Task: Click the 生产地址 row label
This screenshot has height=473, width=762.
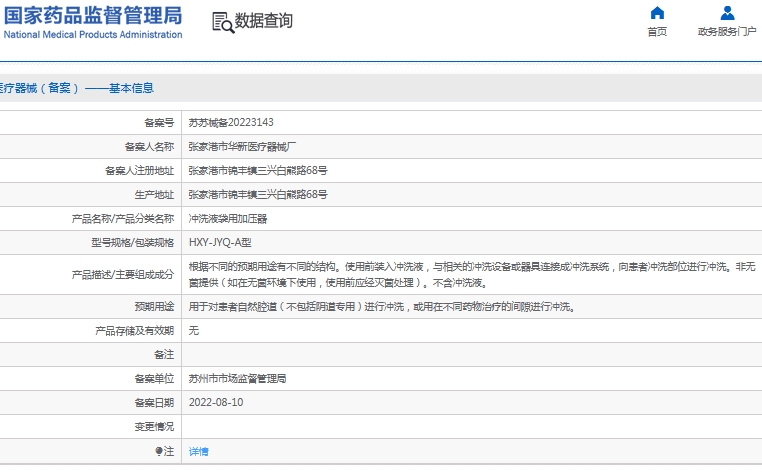Action: (154, 194)
